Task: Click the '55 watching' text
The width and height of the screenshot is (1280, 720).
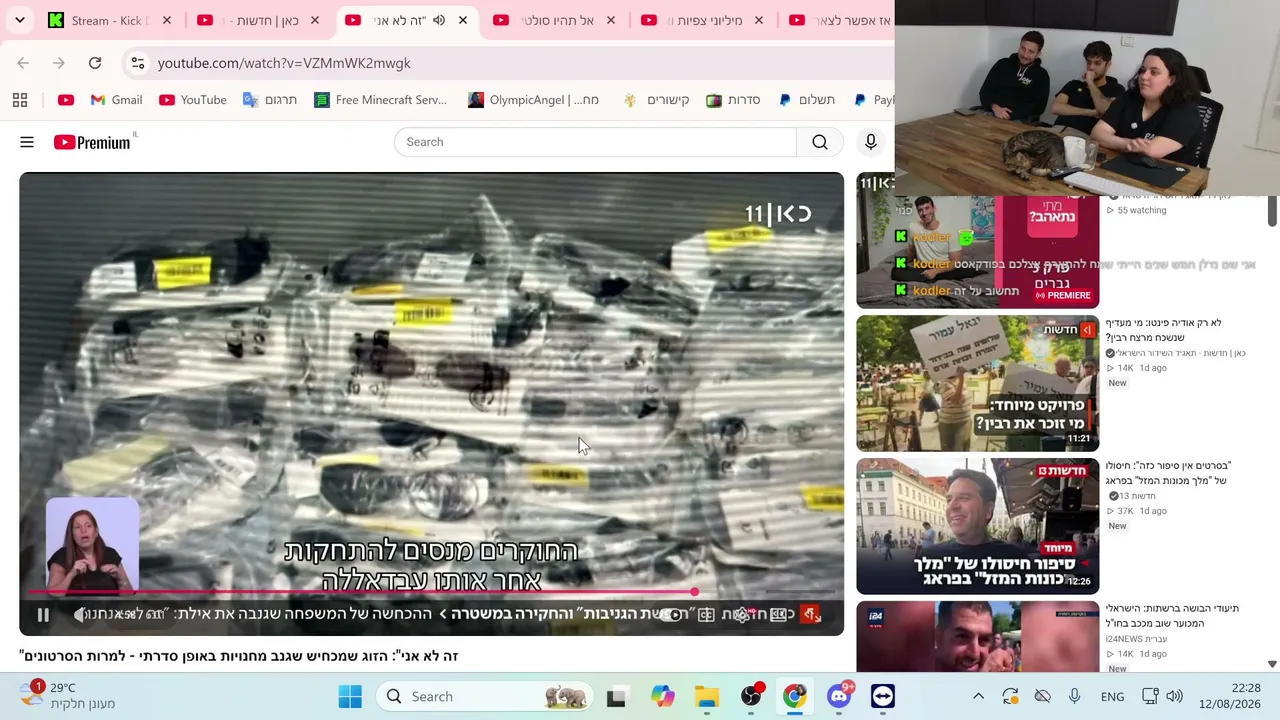Action: click(1142, 210)
